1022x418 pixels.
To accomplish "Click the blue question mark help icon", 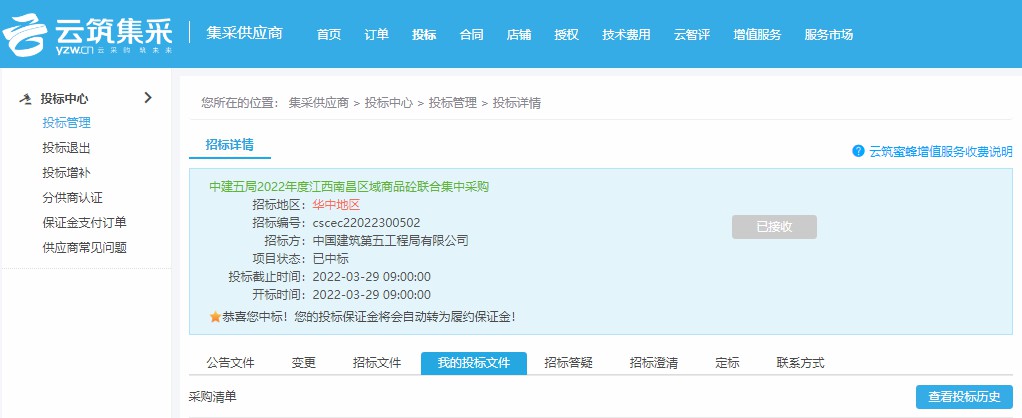I will tap(857, 151).
